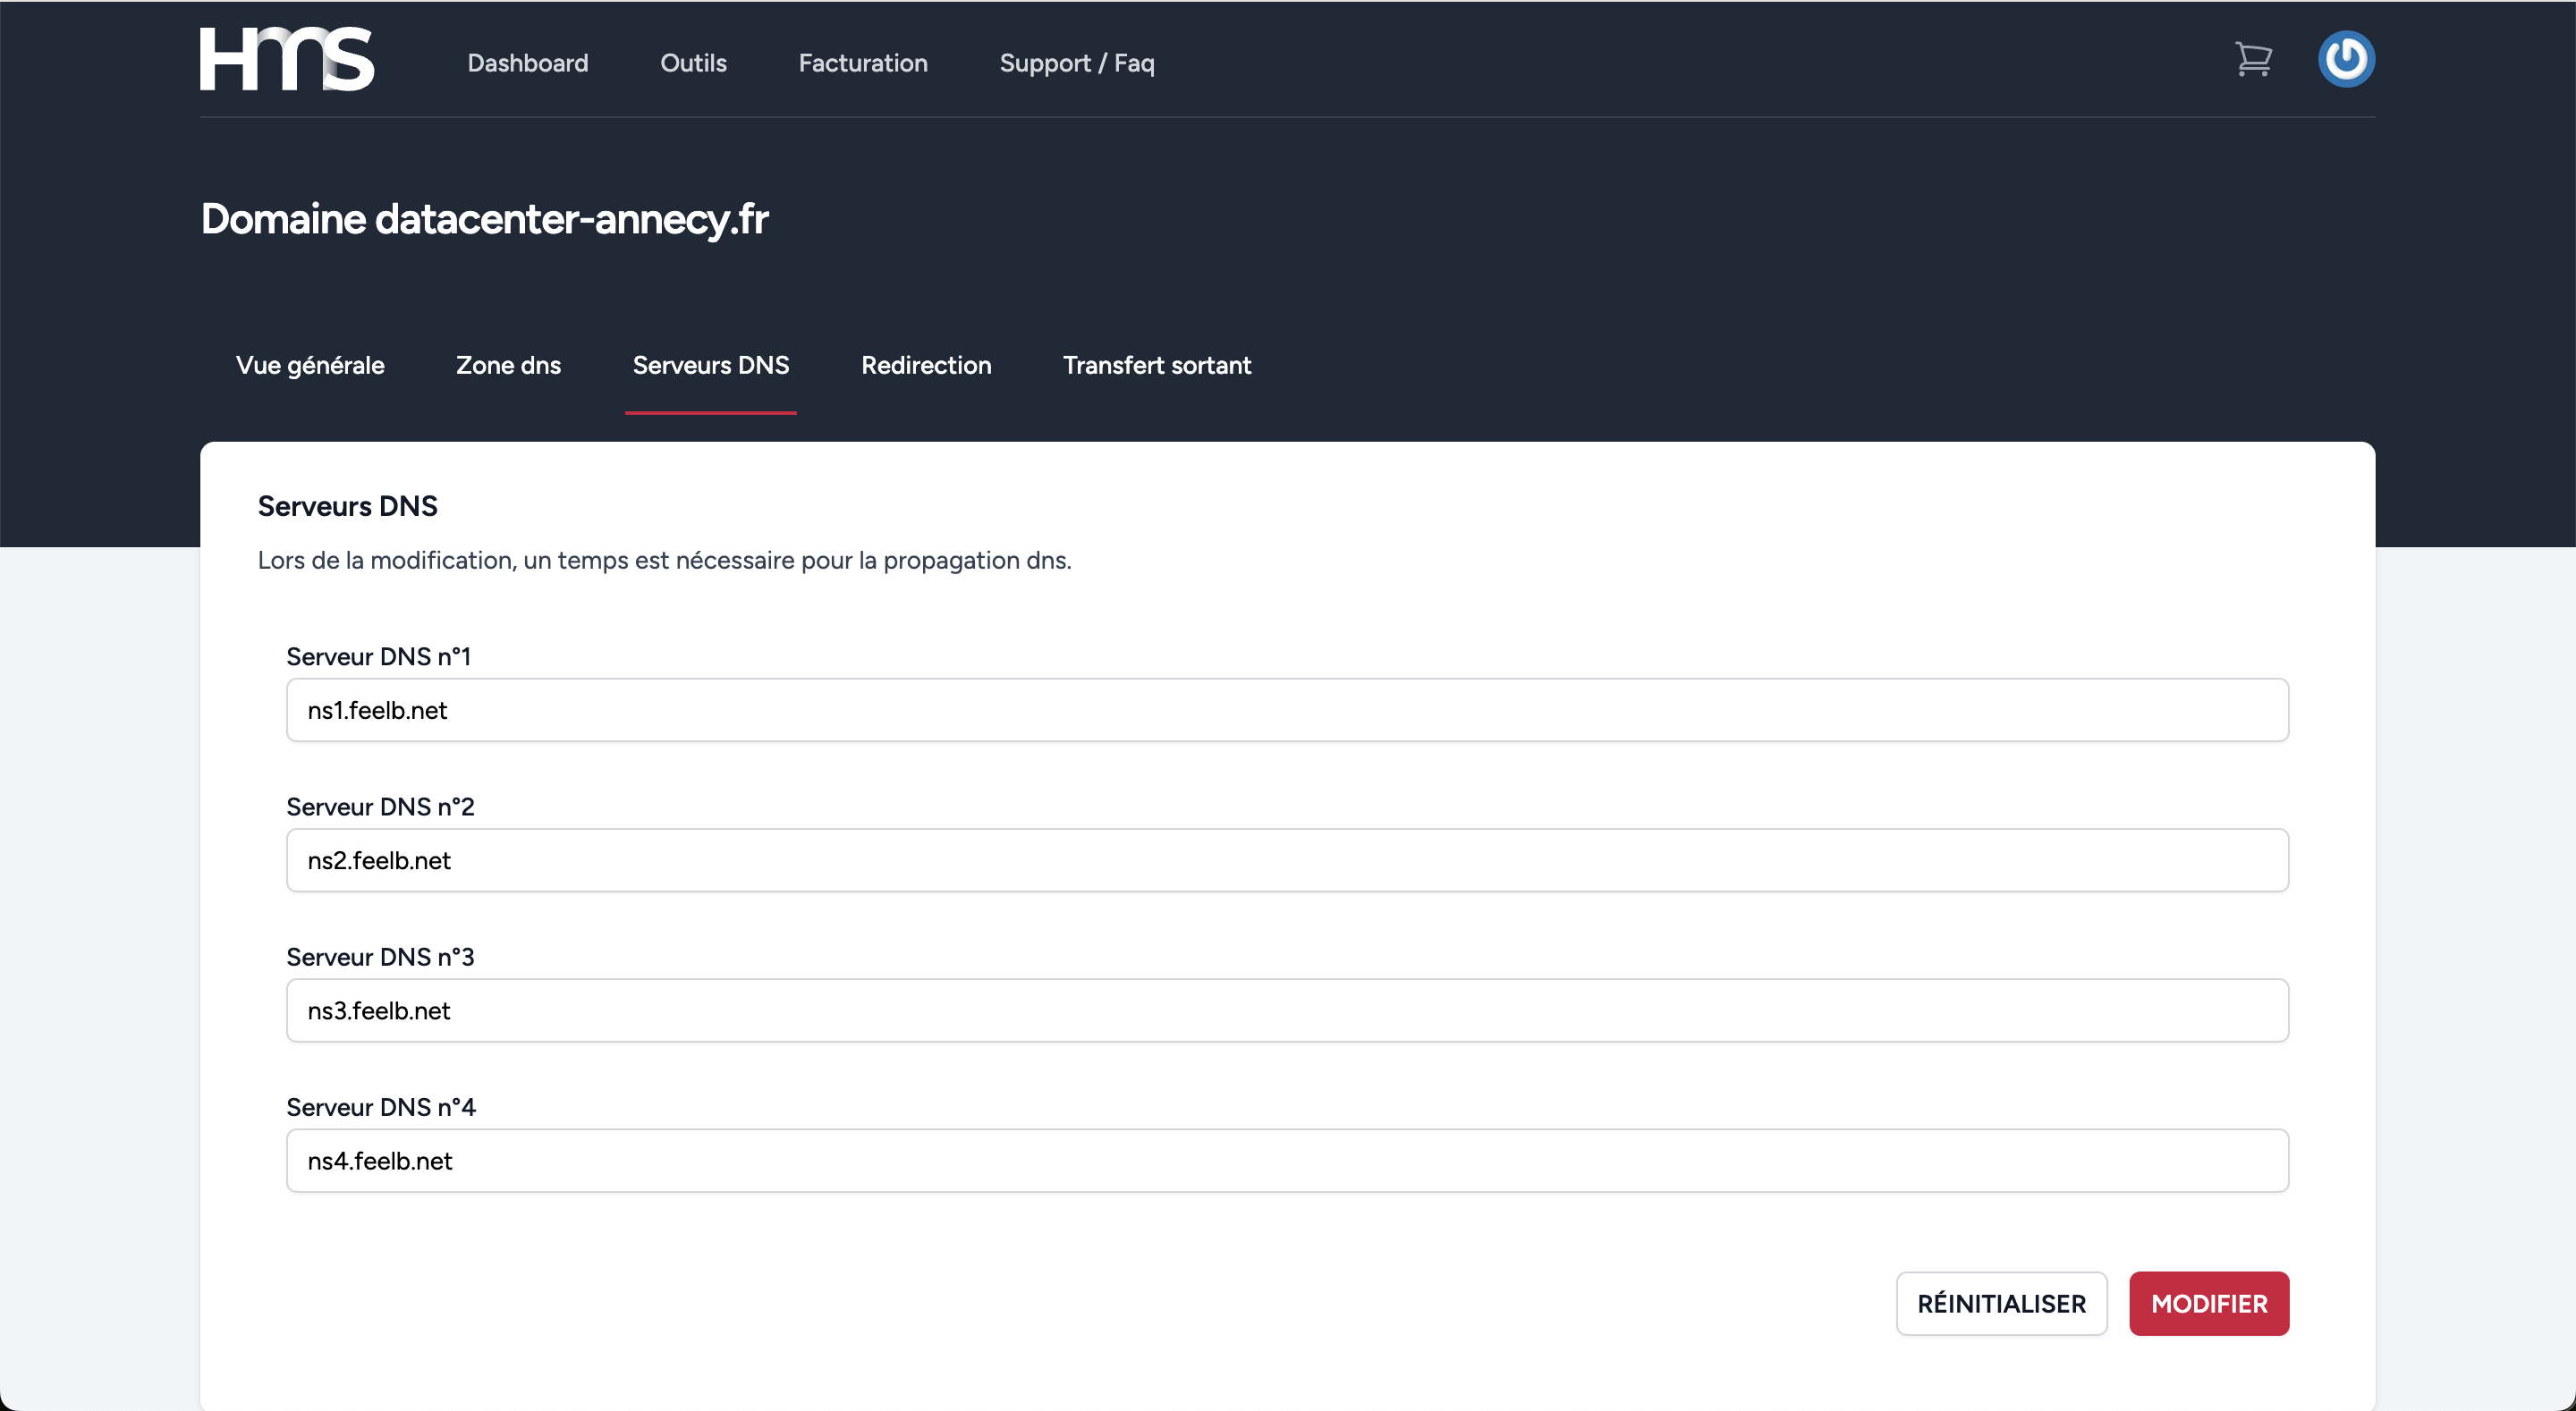This screenshot has height=1411, width=2576.
Task: Open the Outils menu
Action: coord(693,63)
